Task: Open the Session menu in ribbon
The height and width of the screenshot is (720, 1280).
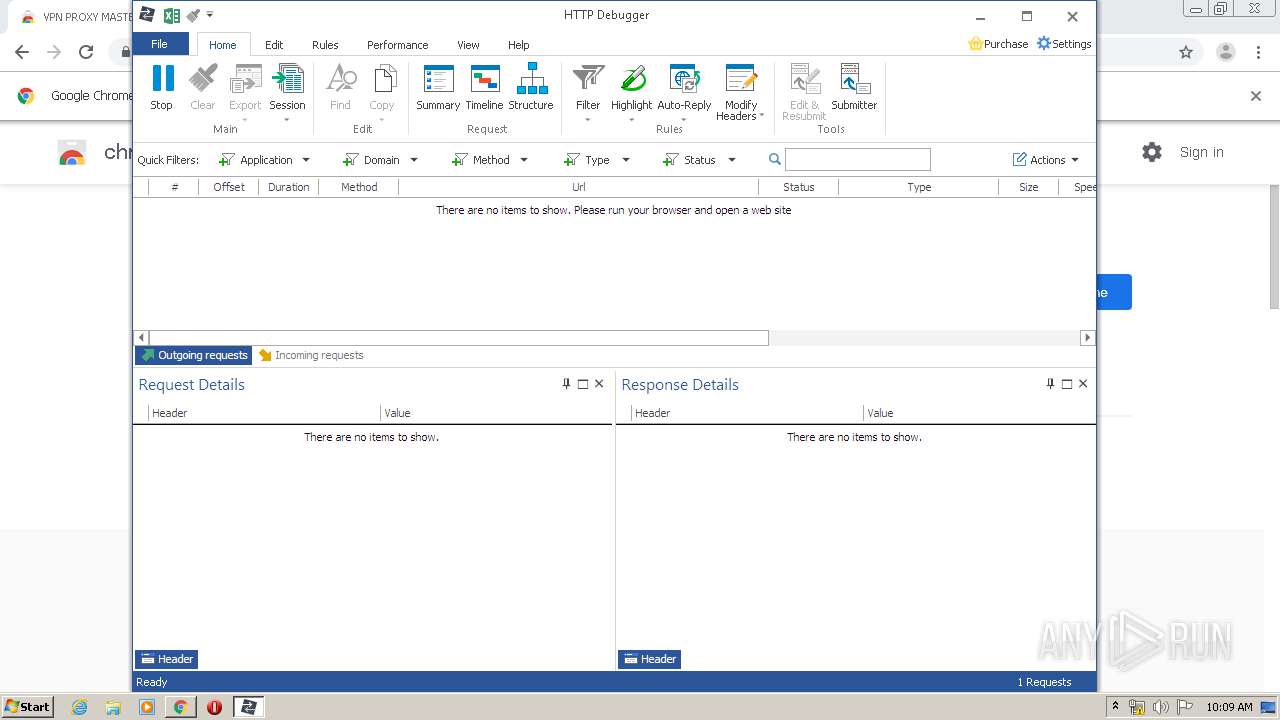Action: coord(287,92)
